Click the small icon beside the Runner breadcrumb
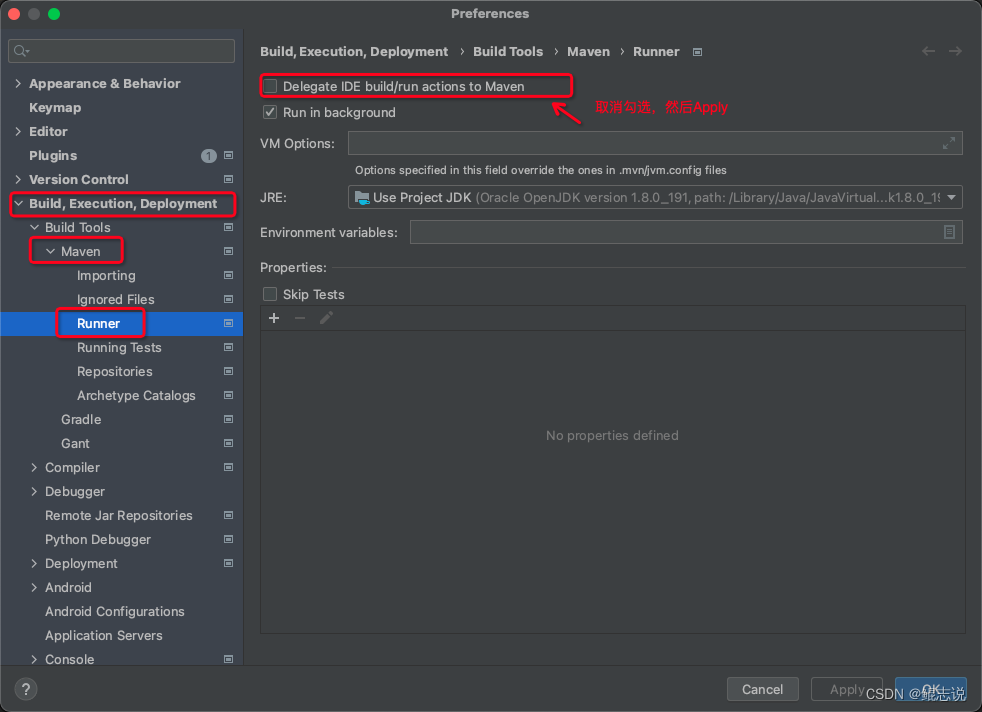The height and width of the screenshot is (712, 982). point(696,51)
